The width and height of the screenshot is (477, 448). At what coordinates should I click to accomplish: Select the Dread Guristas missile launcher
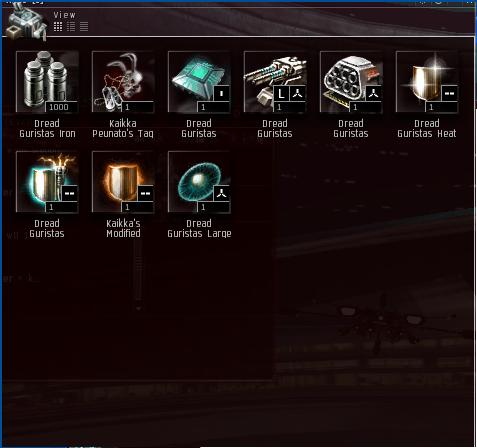351,82
